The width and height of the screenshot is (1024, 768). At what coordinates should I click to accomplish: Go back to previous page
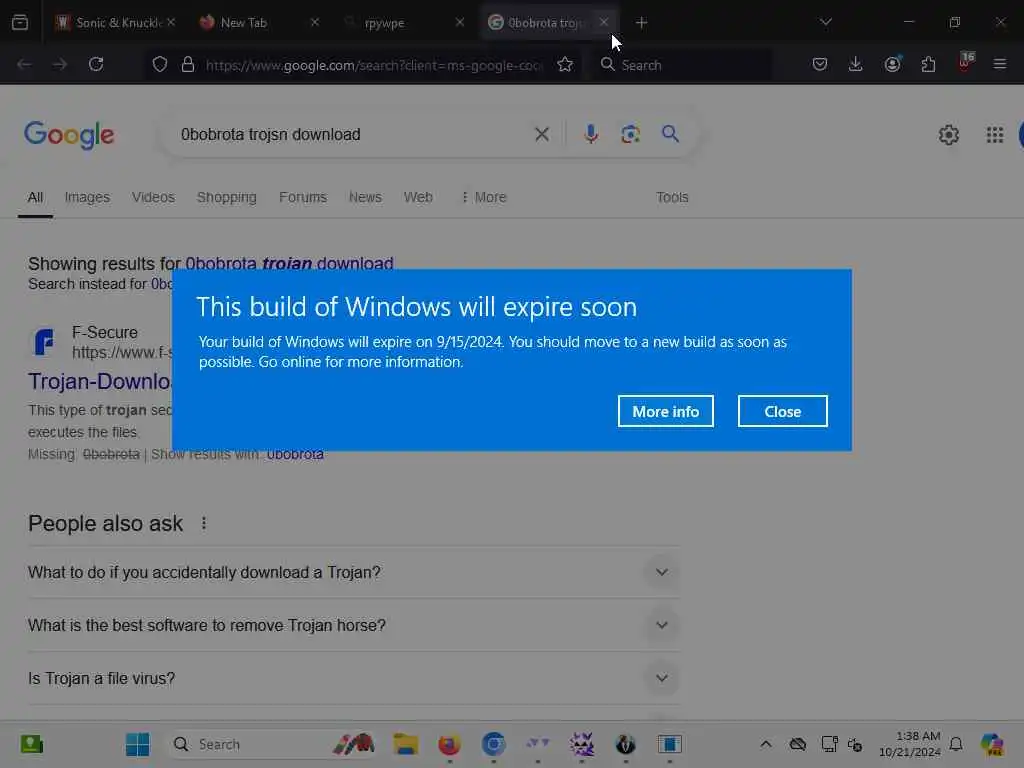point(24,64)
